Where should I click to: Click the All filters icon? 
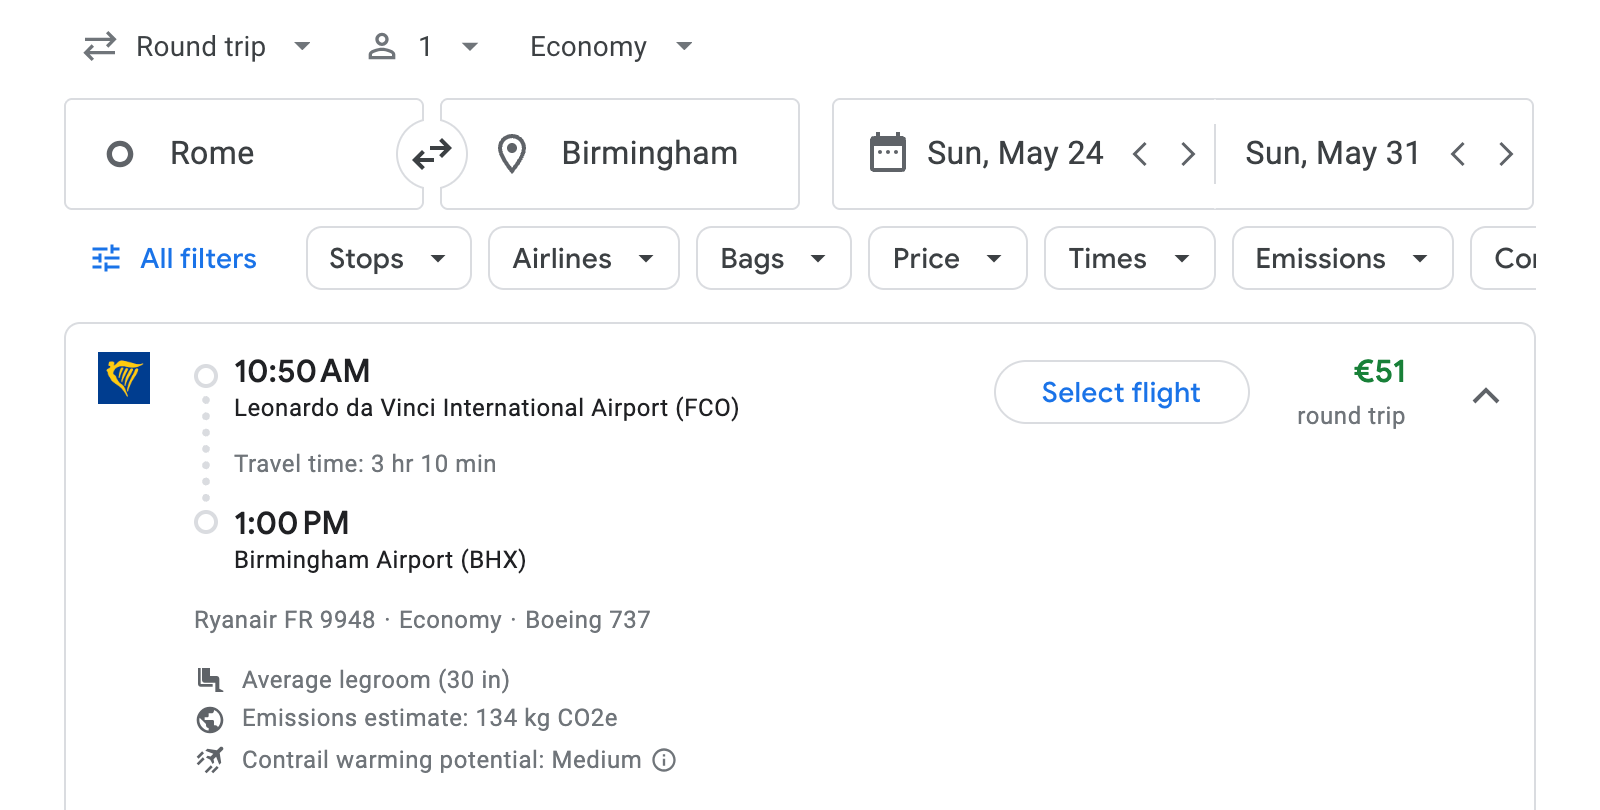(104, 258)
